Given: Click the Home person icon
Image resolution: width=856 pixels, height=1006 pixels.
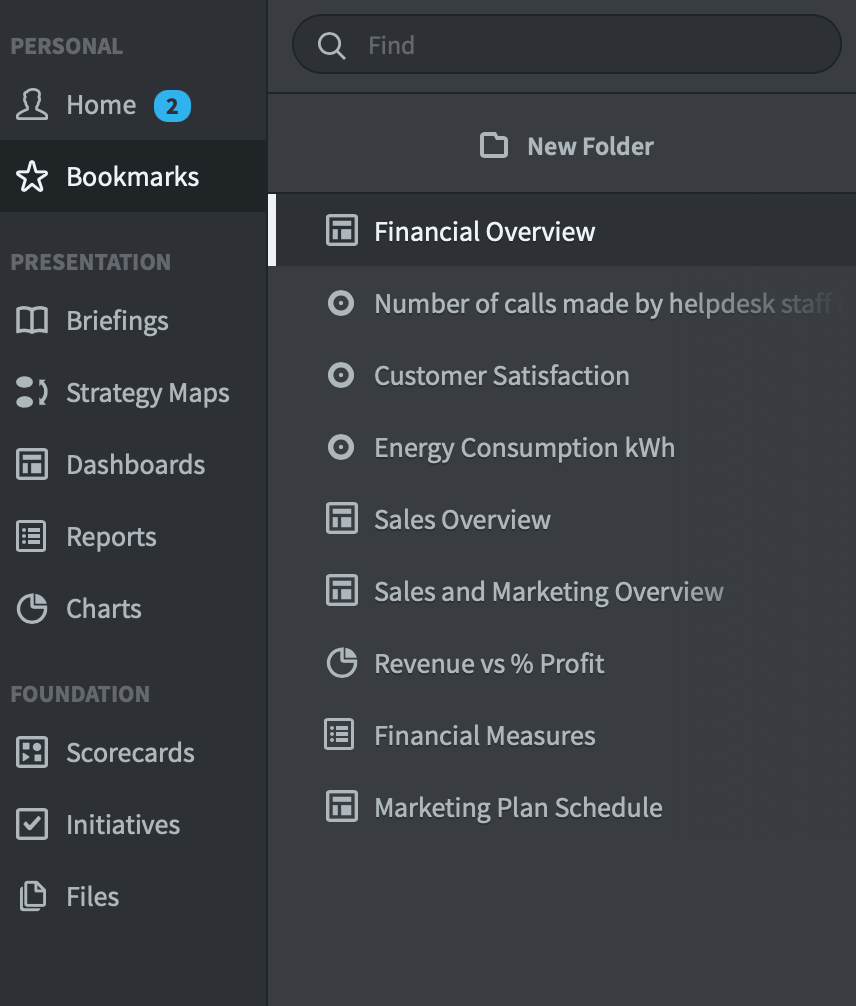Looking at the screenshot, I should coord(31,105).
